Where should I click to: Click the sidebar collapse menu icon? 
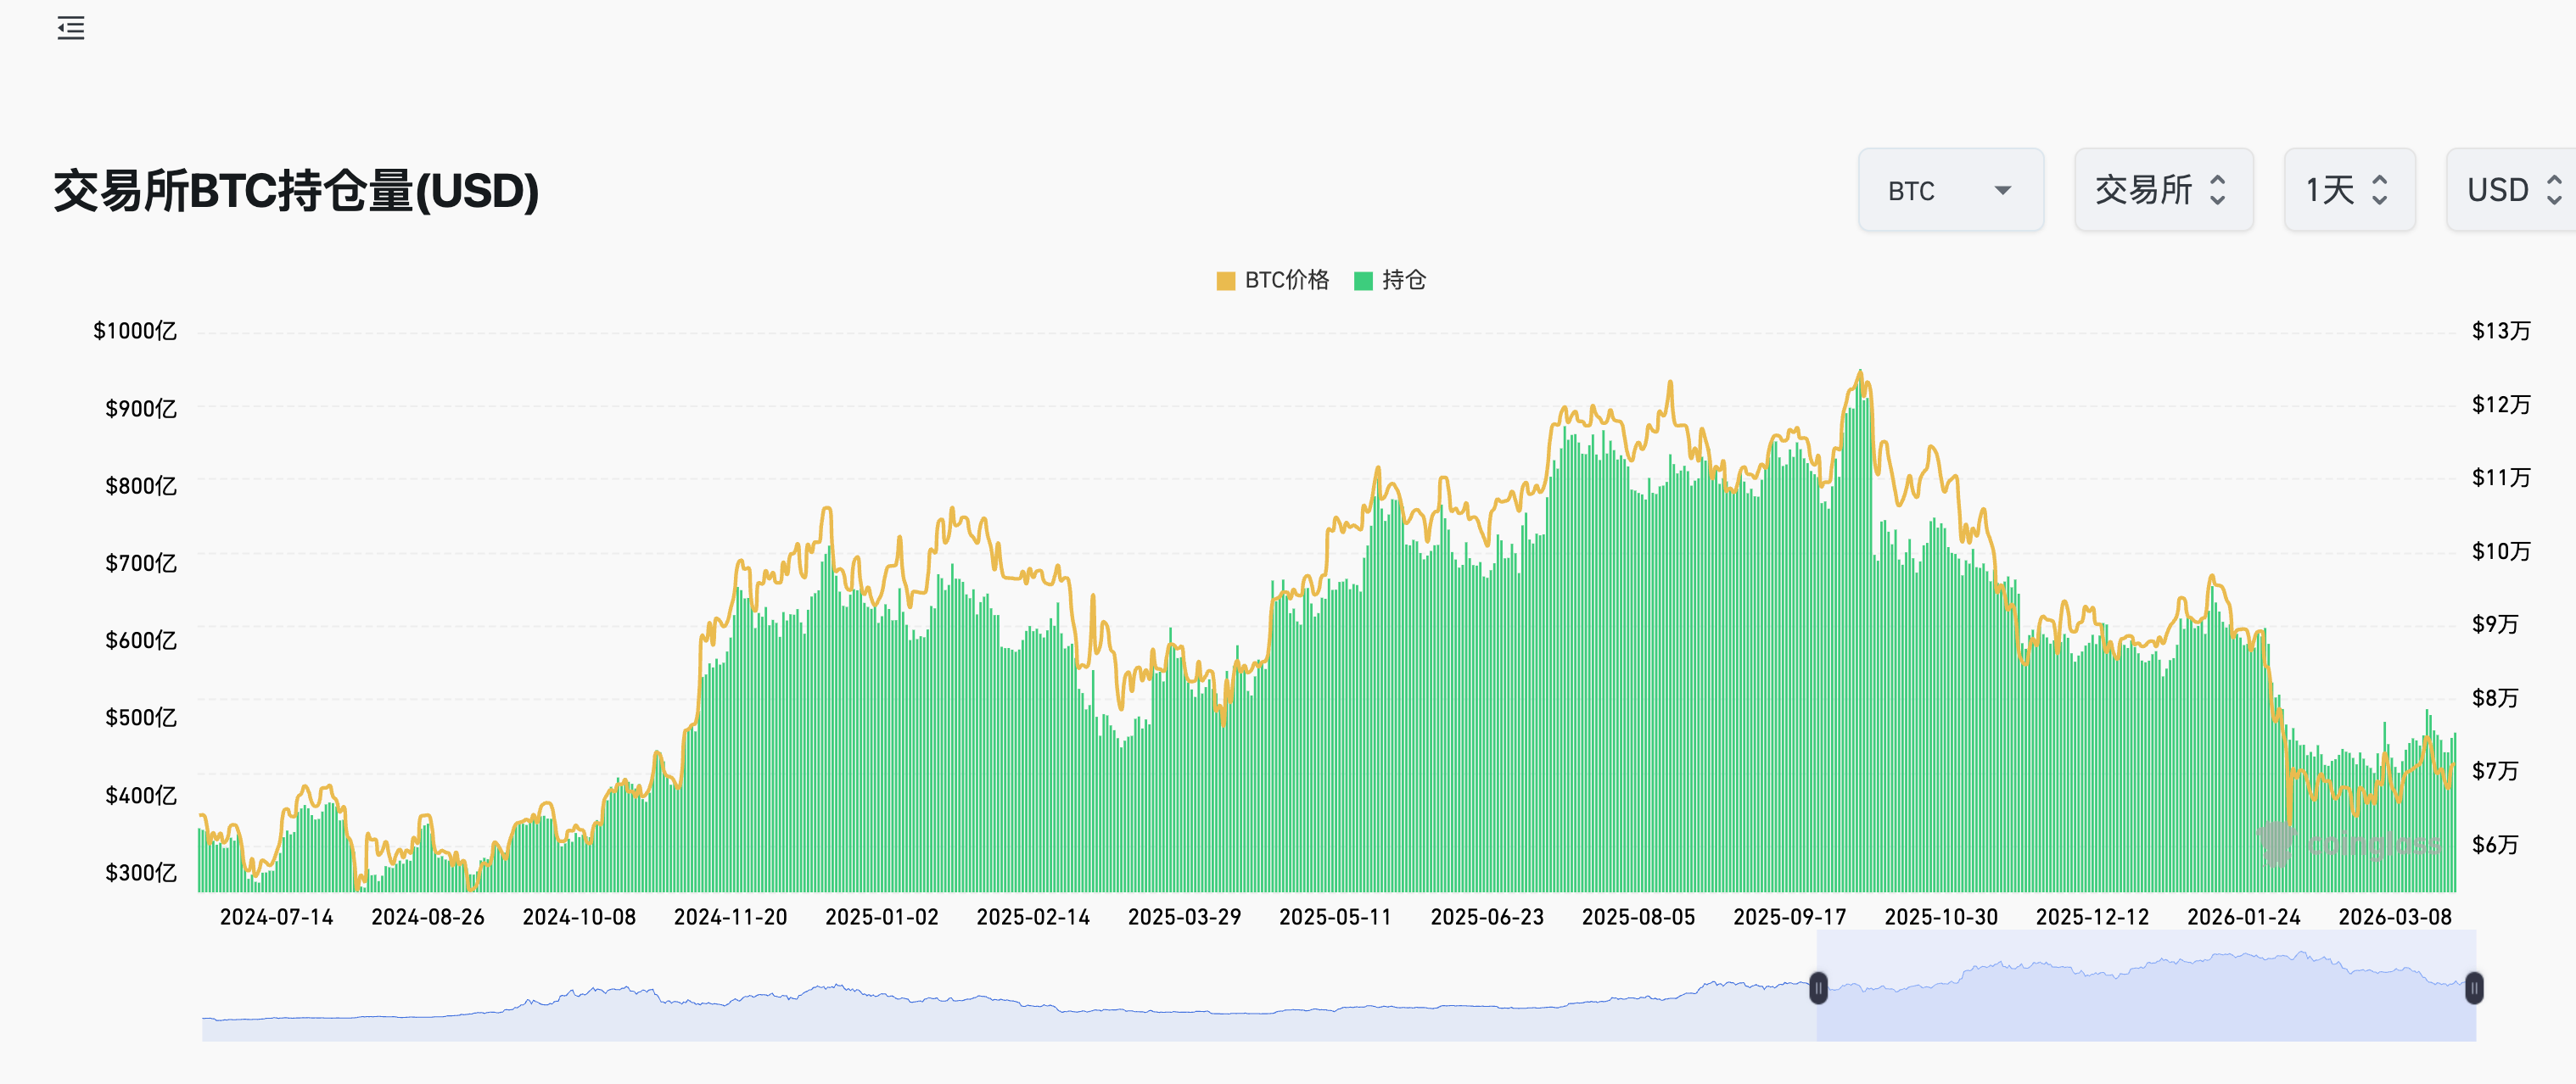70,28
